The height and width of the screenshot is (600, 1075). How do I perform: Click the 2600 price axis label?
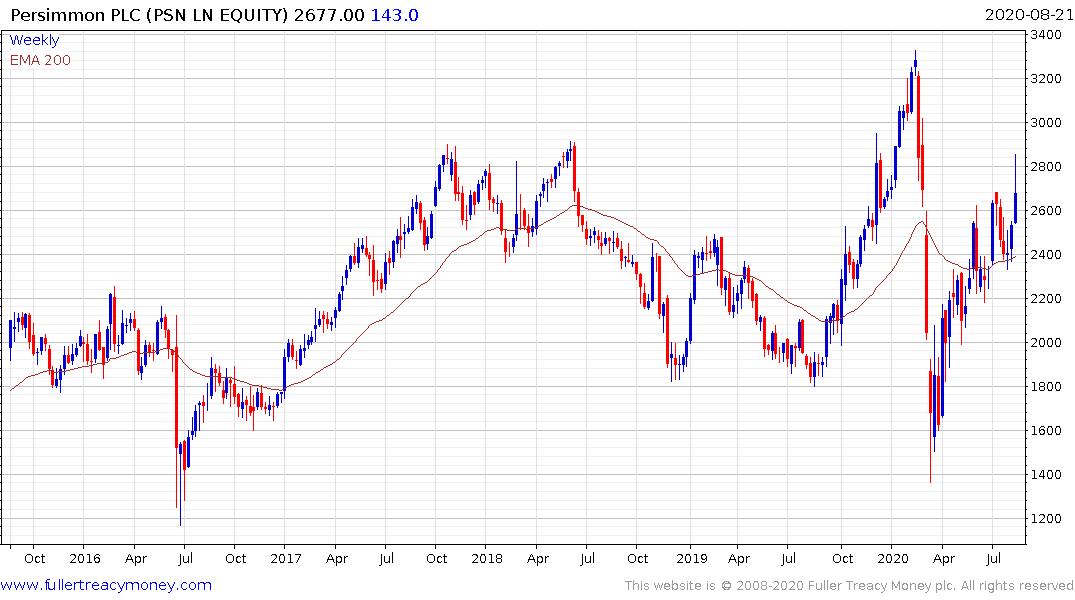tap(1046, 211)
